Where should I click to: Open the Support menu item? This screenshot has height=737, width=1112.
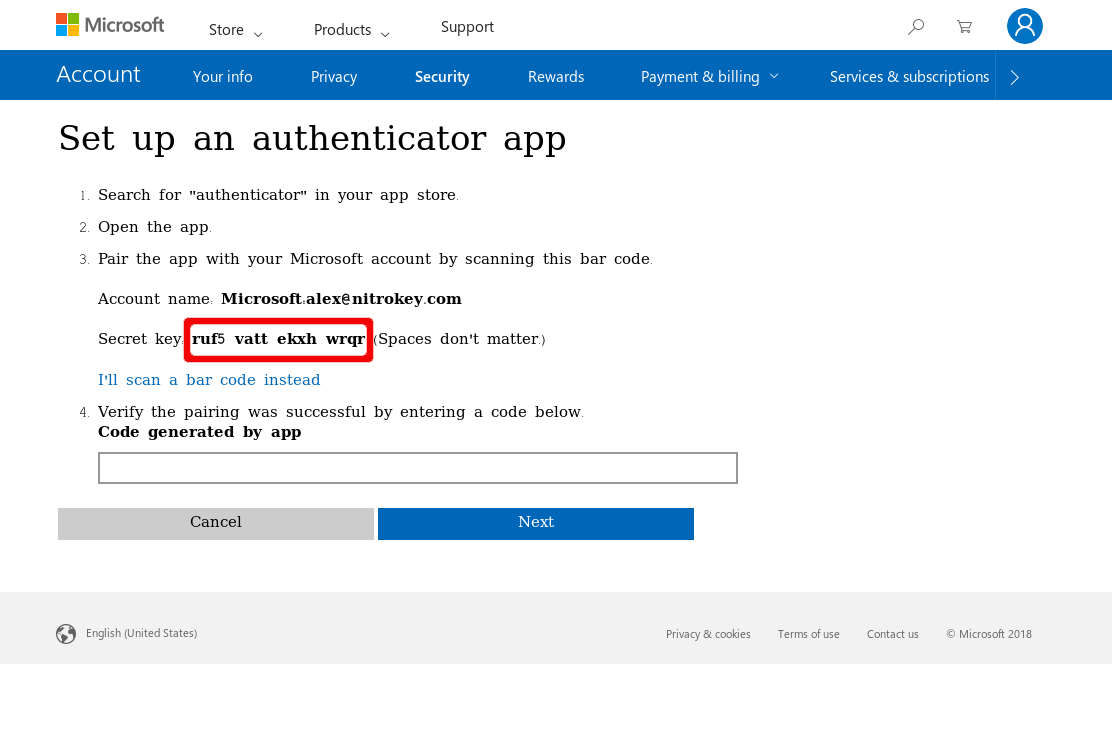click(x=467, y=27)
